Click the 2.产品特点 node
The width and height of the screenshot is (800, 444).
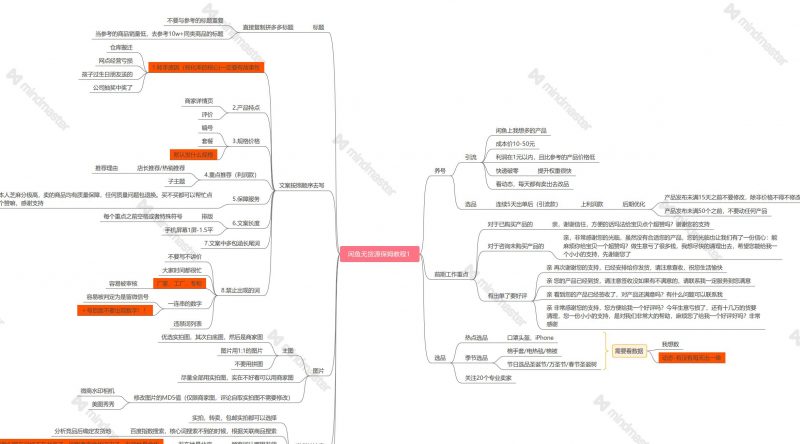click(x=246, y=107)
